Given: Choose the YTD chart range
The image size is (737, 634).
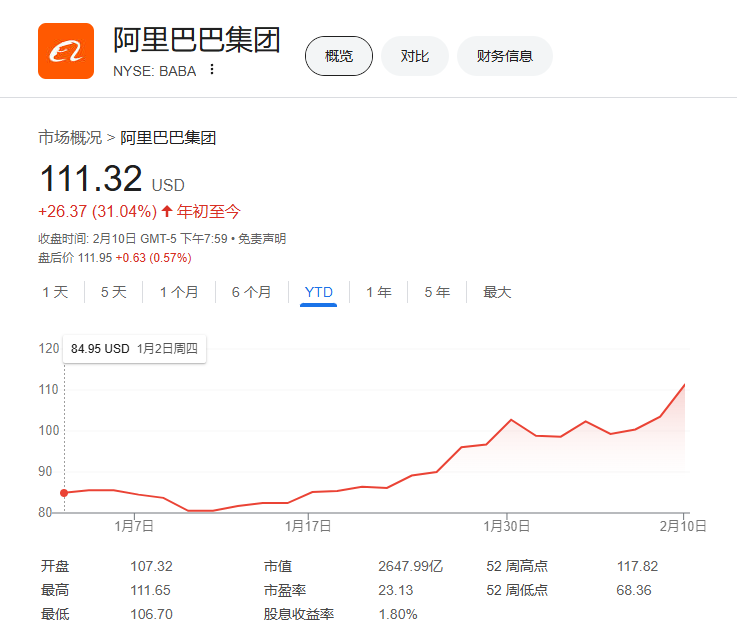Looking at the screenshot, I should [x=318, y=292].
